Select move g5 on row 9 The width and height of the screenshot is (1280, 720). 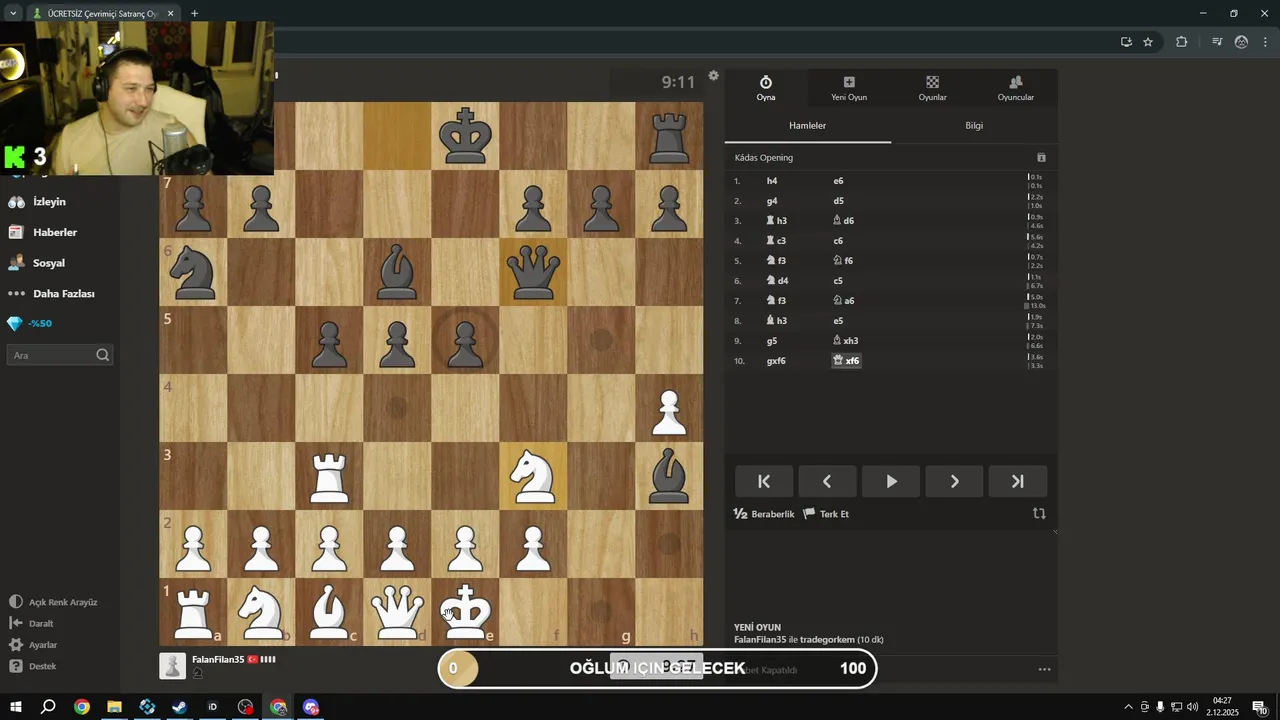pyautogui.click(x=772, y=341)
